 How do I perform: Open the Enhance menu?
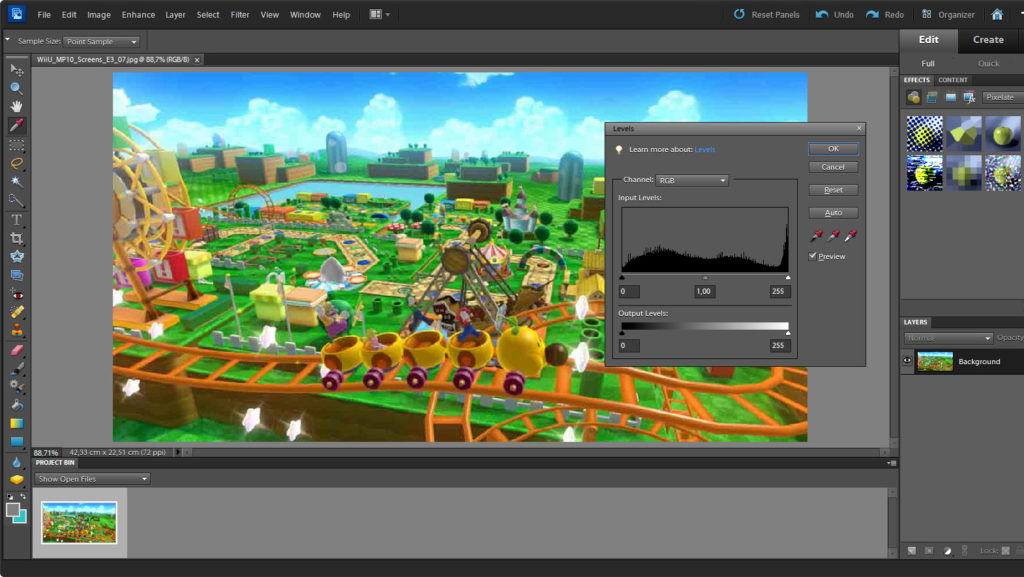[x=138, y=15]
